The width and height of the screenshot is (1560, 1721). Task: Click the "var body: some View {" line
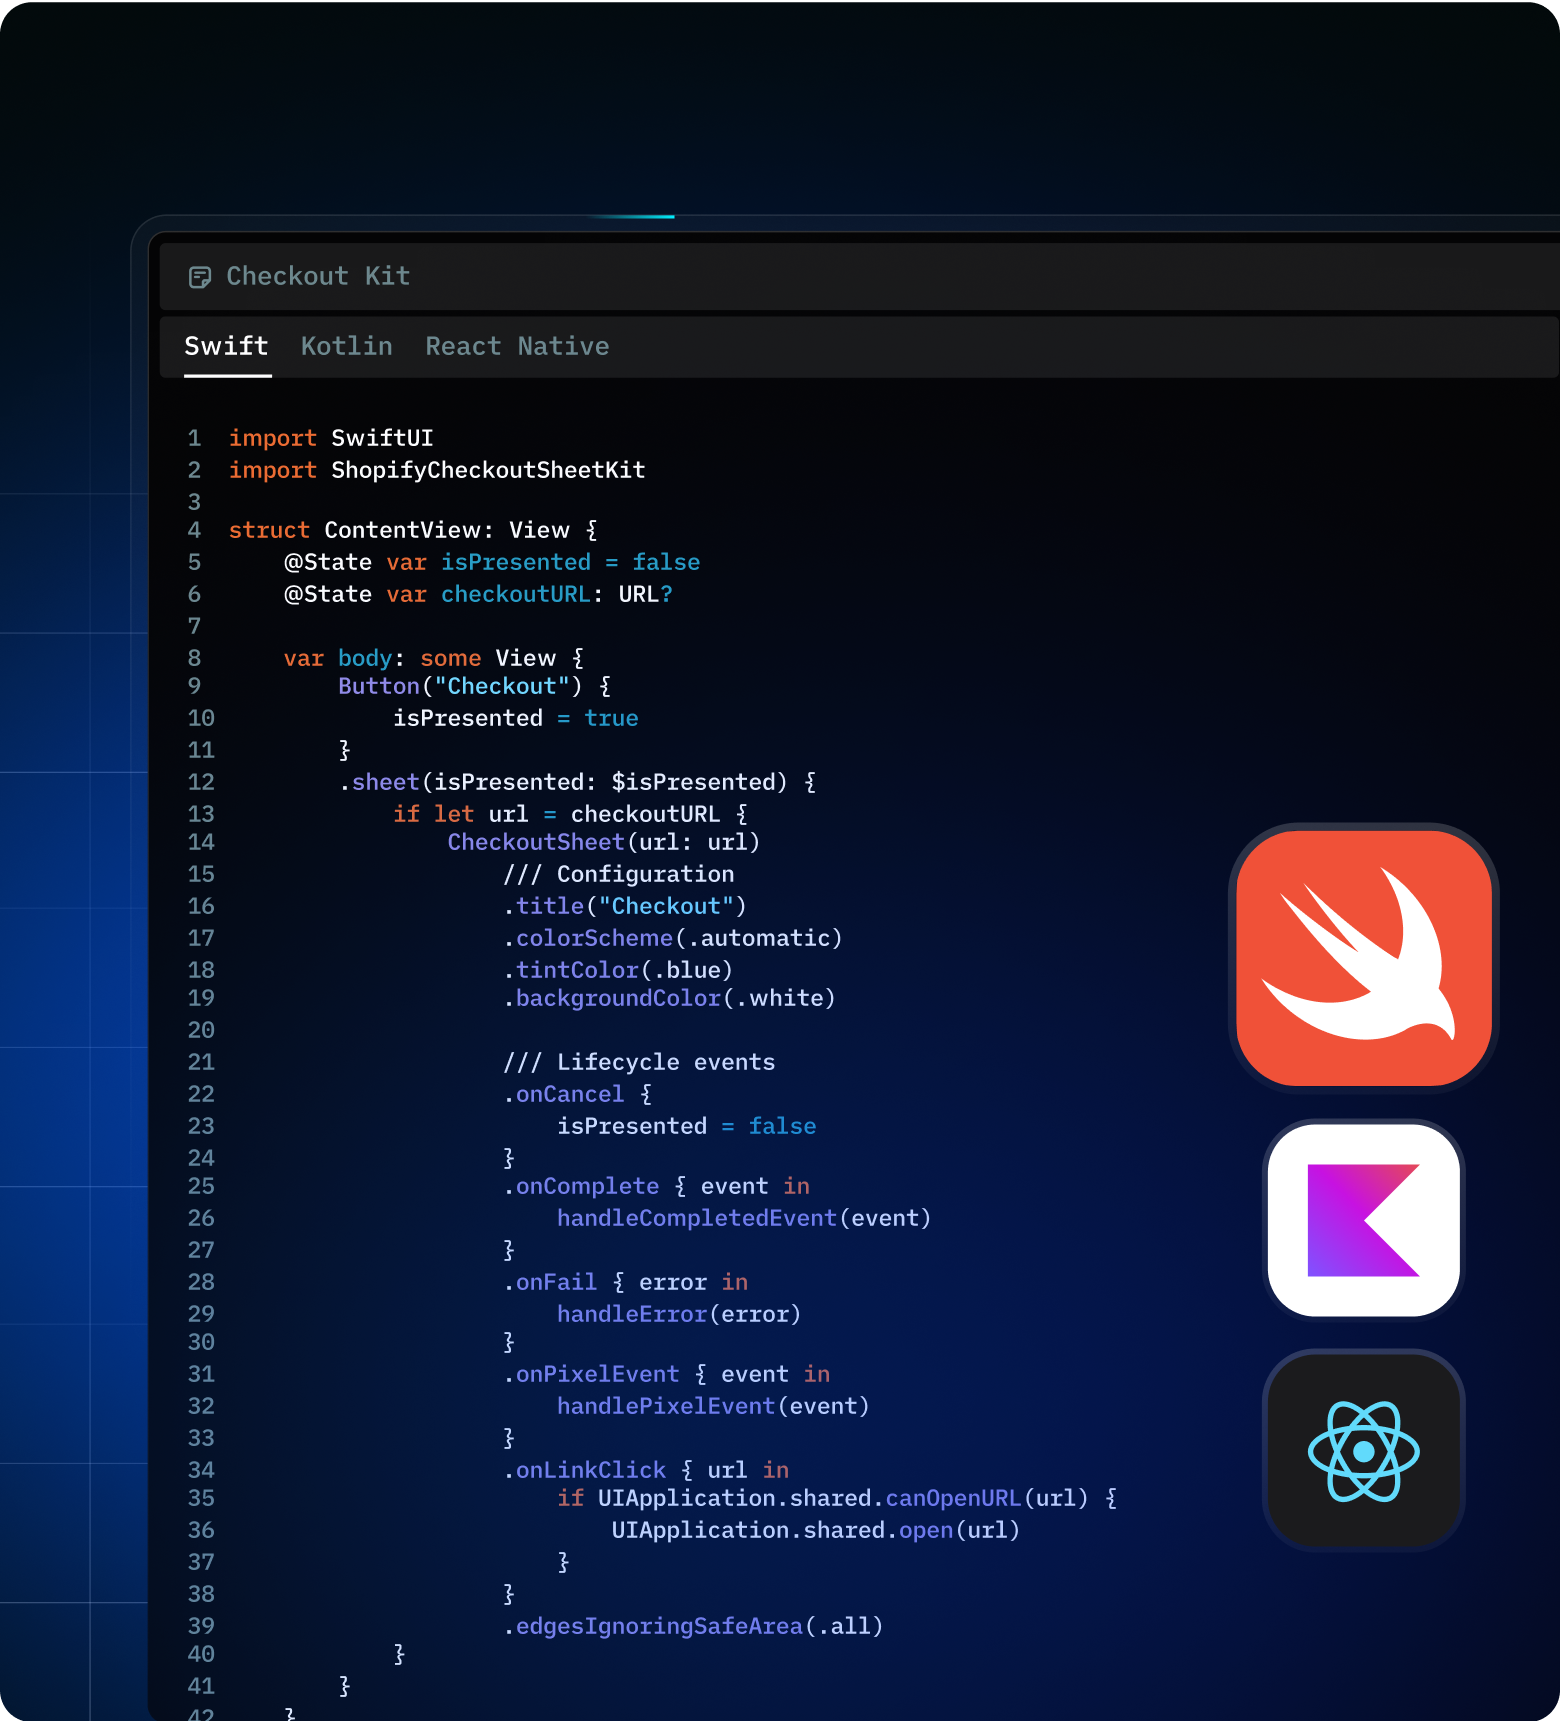tap(434, 658)
